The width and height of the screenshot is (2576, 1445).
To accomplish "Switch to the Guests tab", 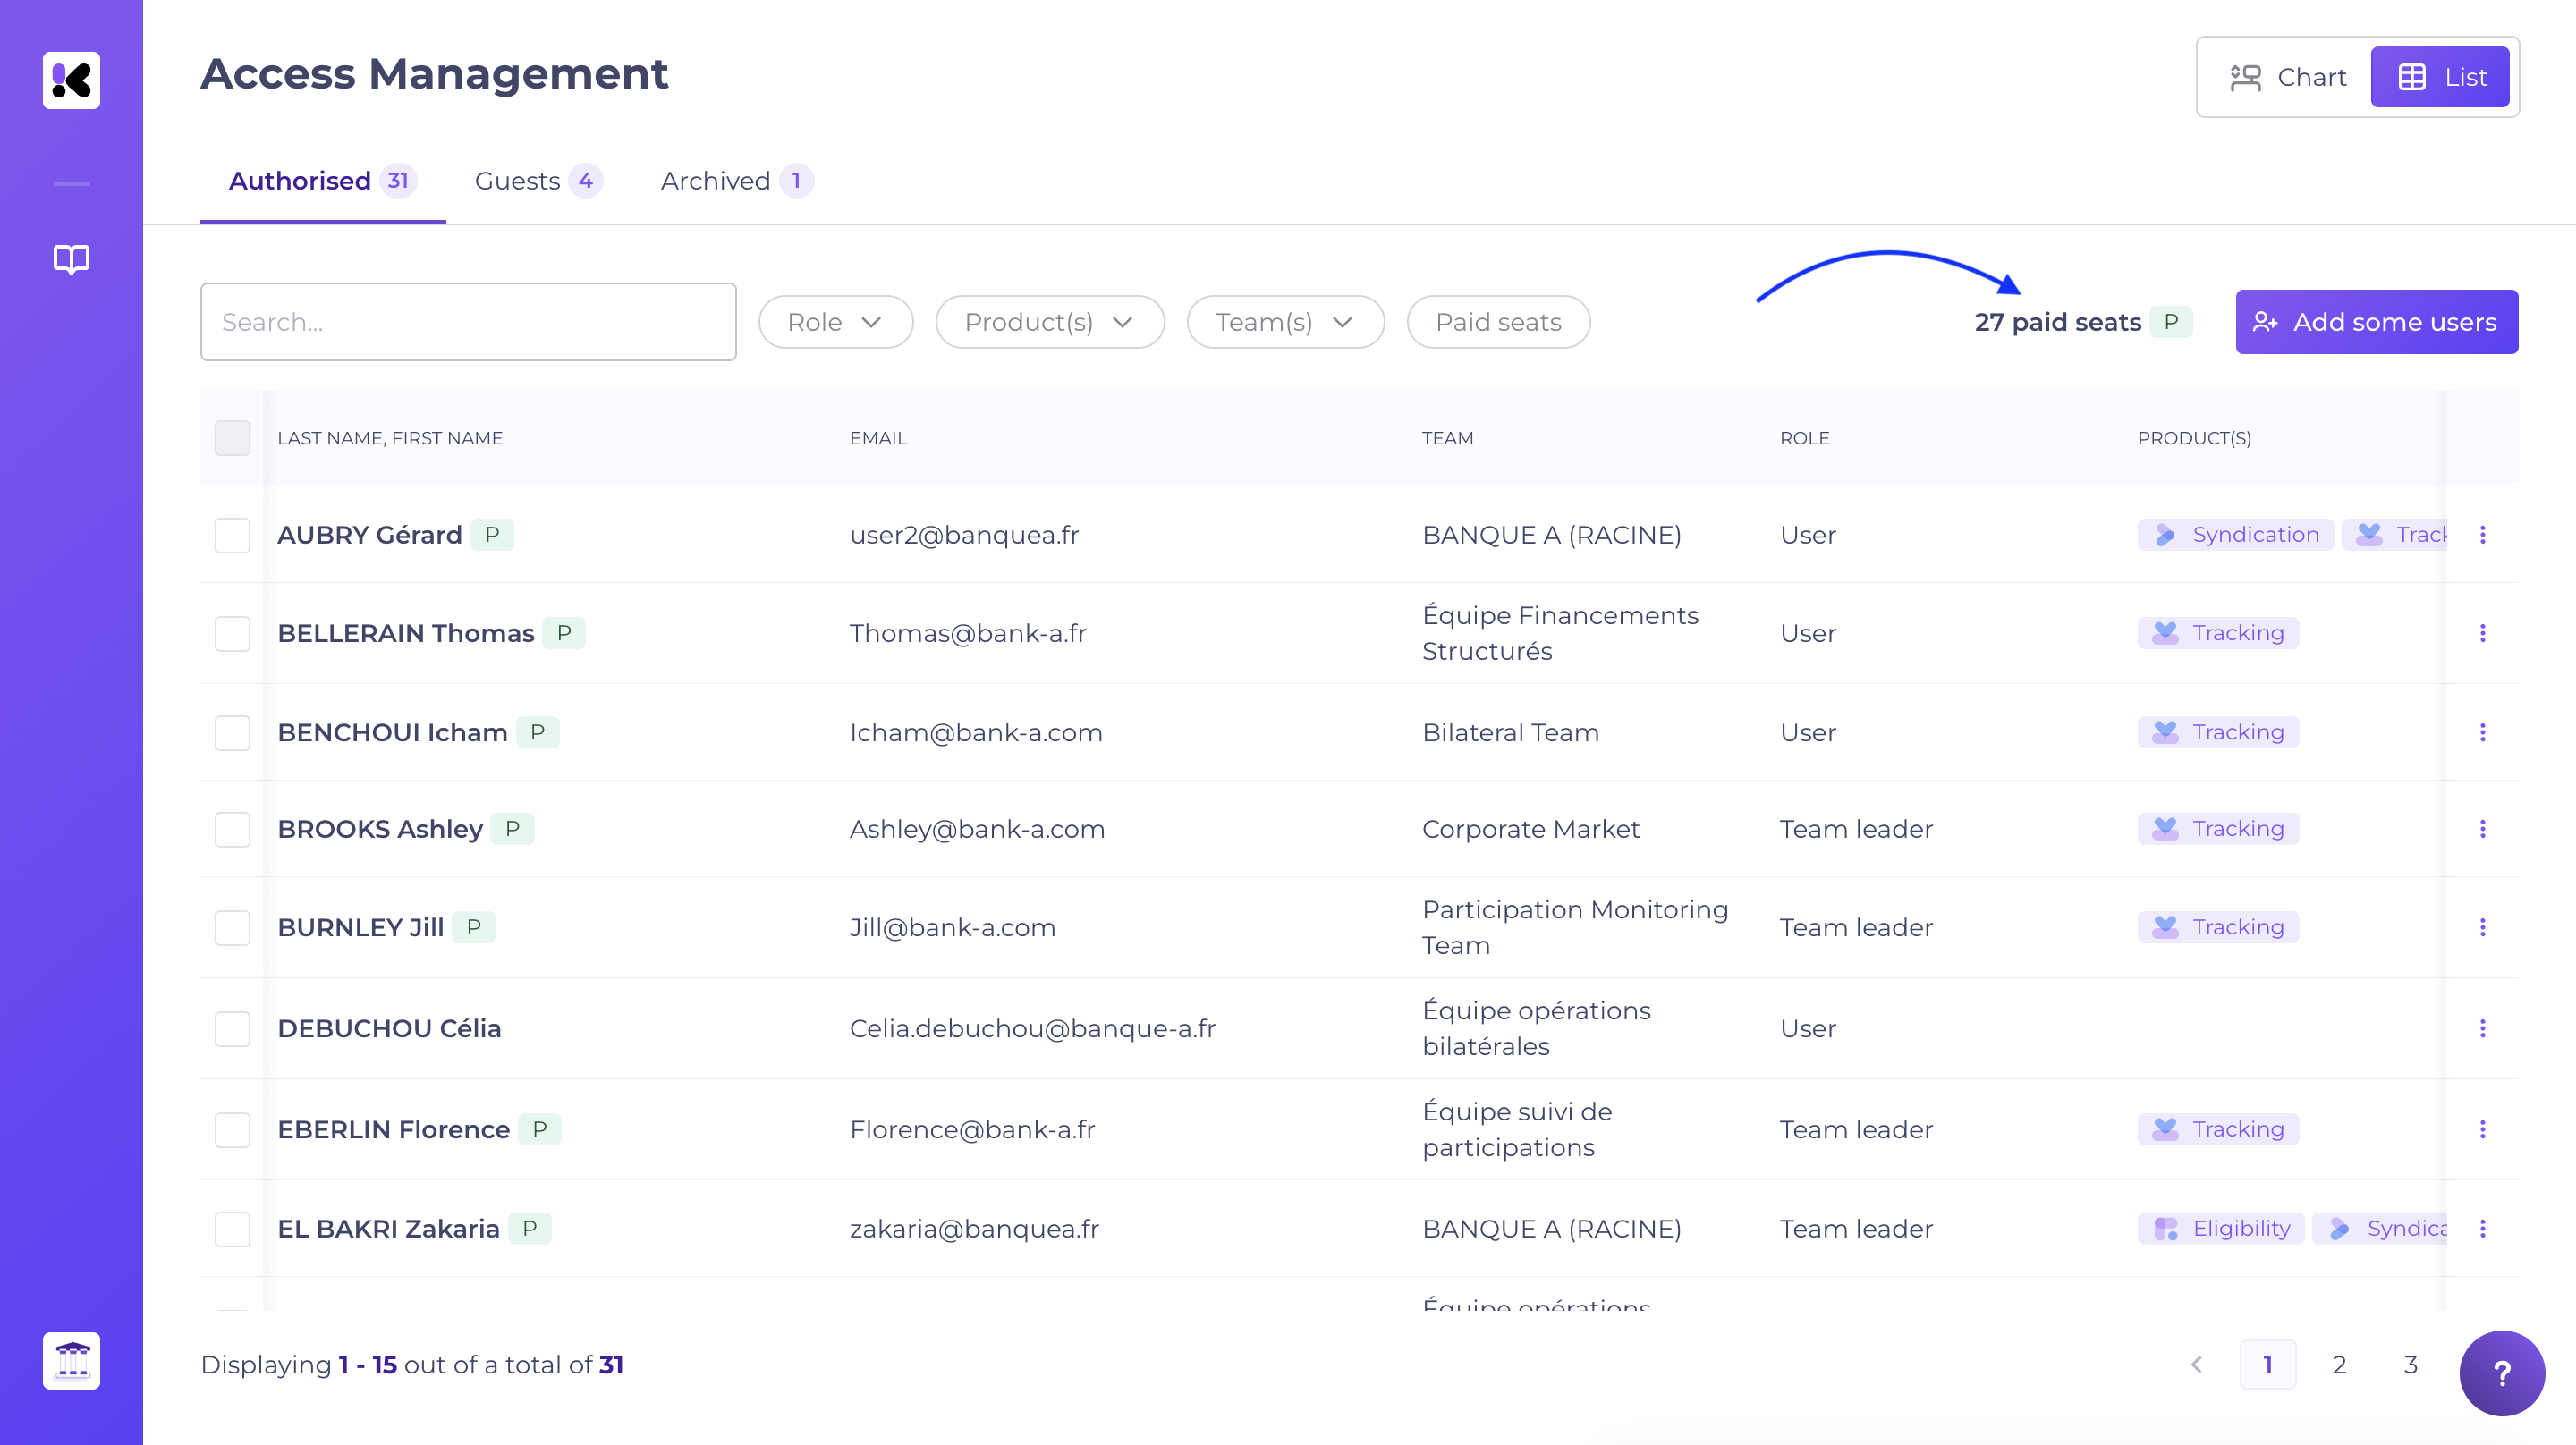I will [x=537, y=181].
